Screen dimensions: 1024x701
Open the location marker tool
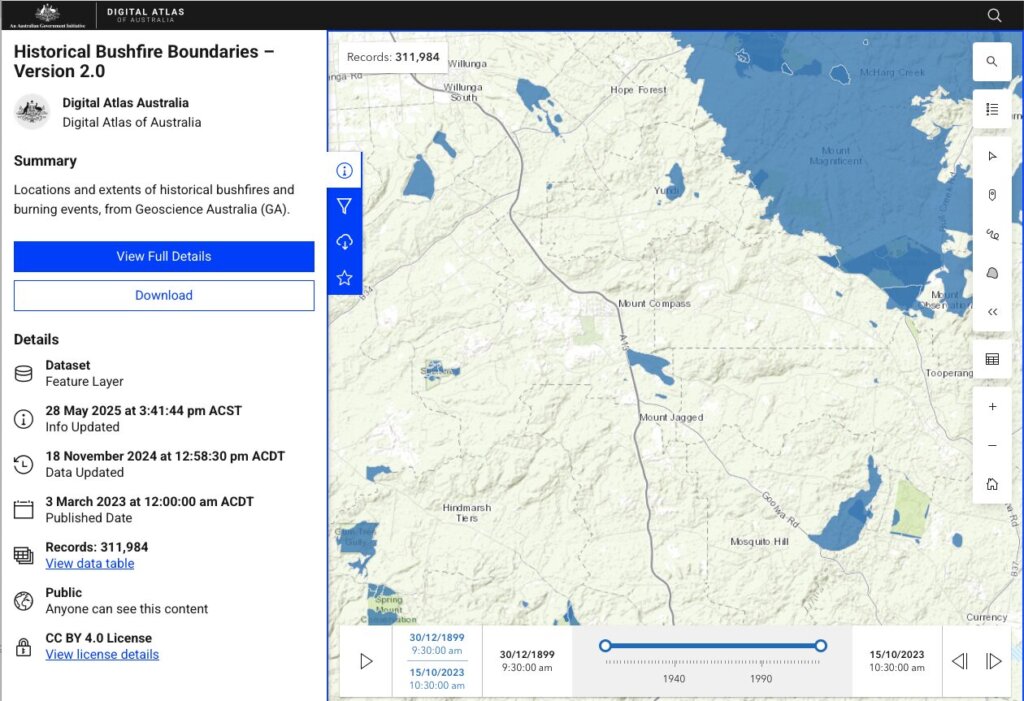(992, 195)
